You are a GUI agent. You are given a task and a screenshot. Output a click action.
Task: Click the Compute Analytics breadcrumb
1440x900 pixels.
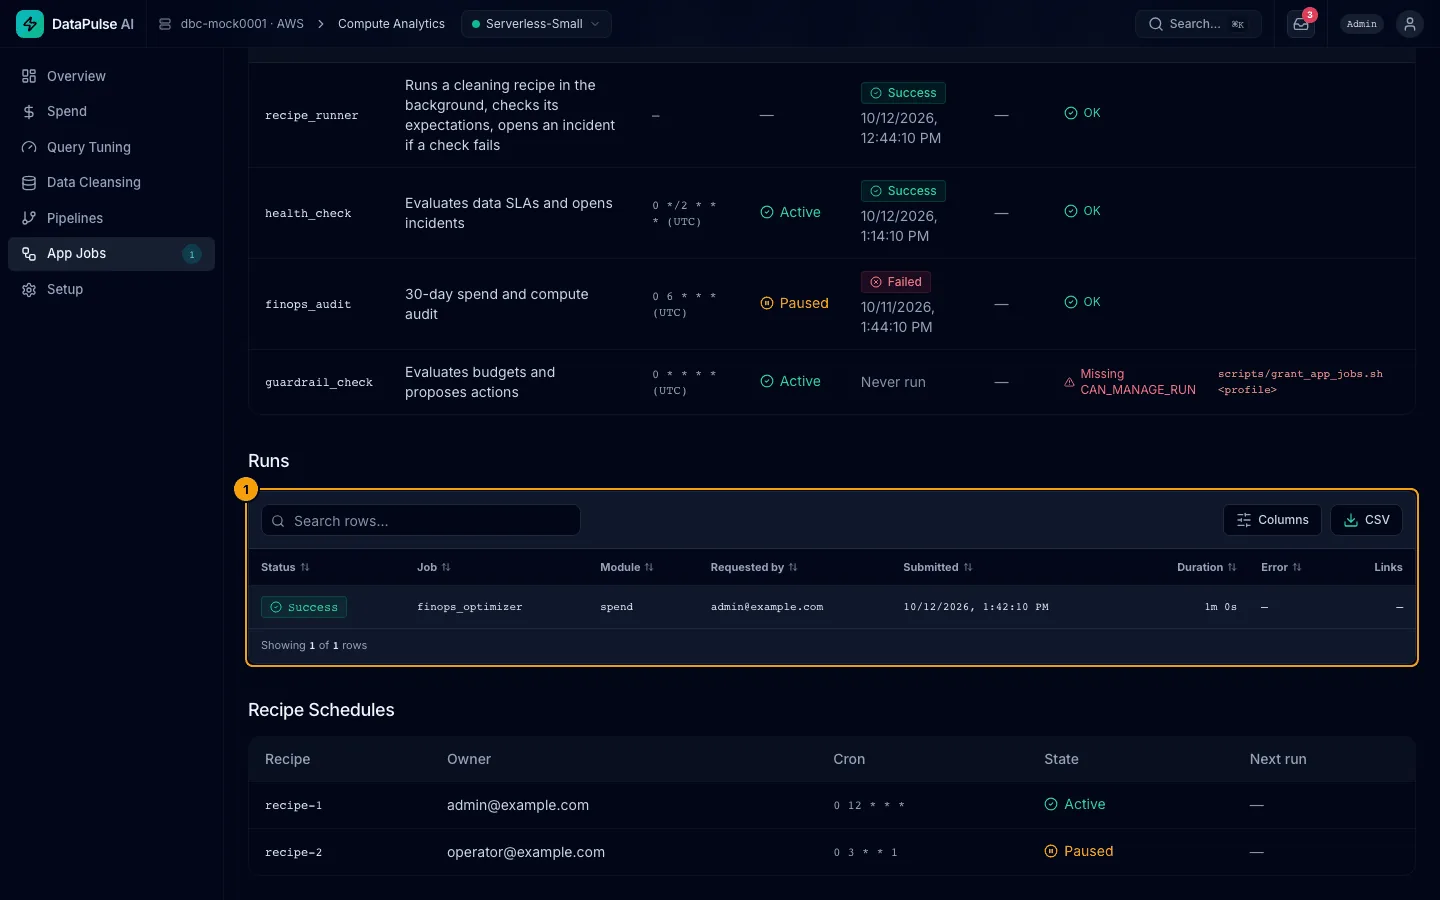tap(391, 24)
